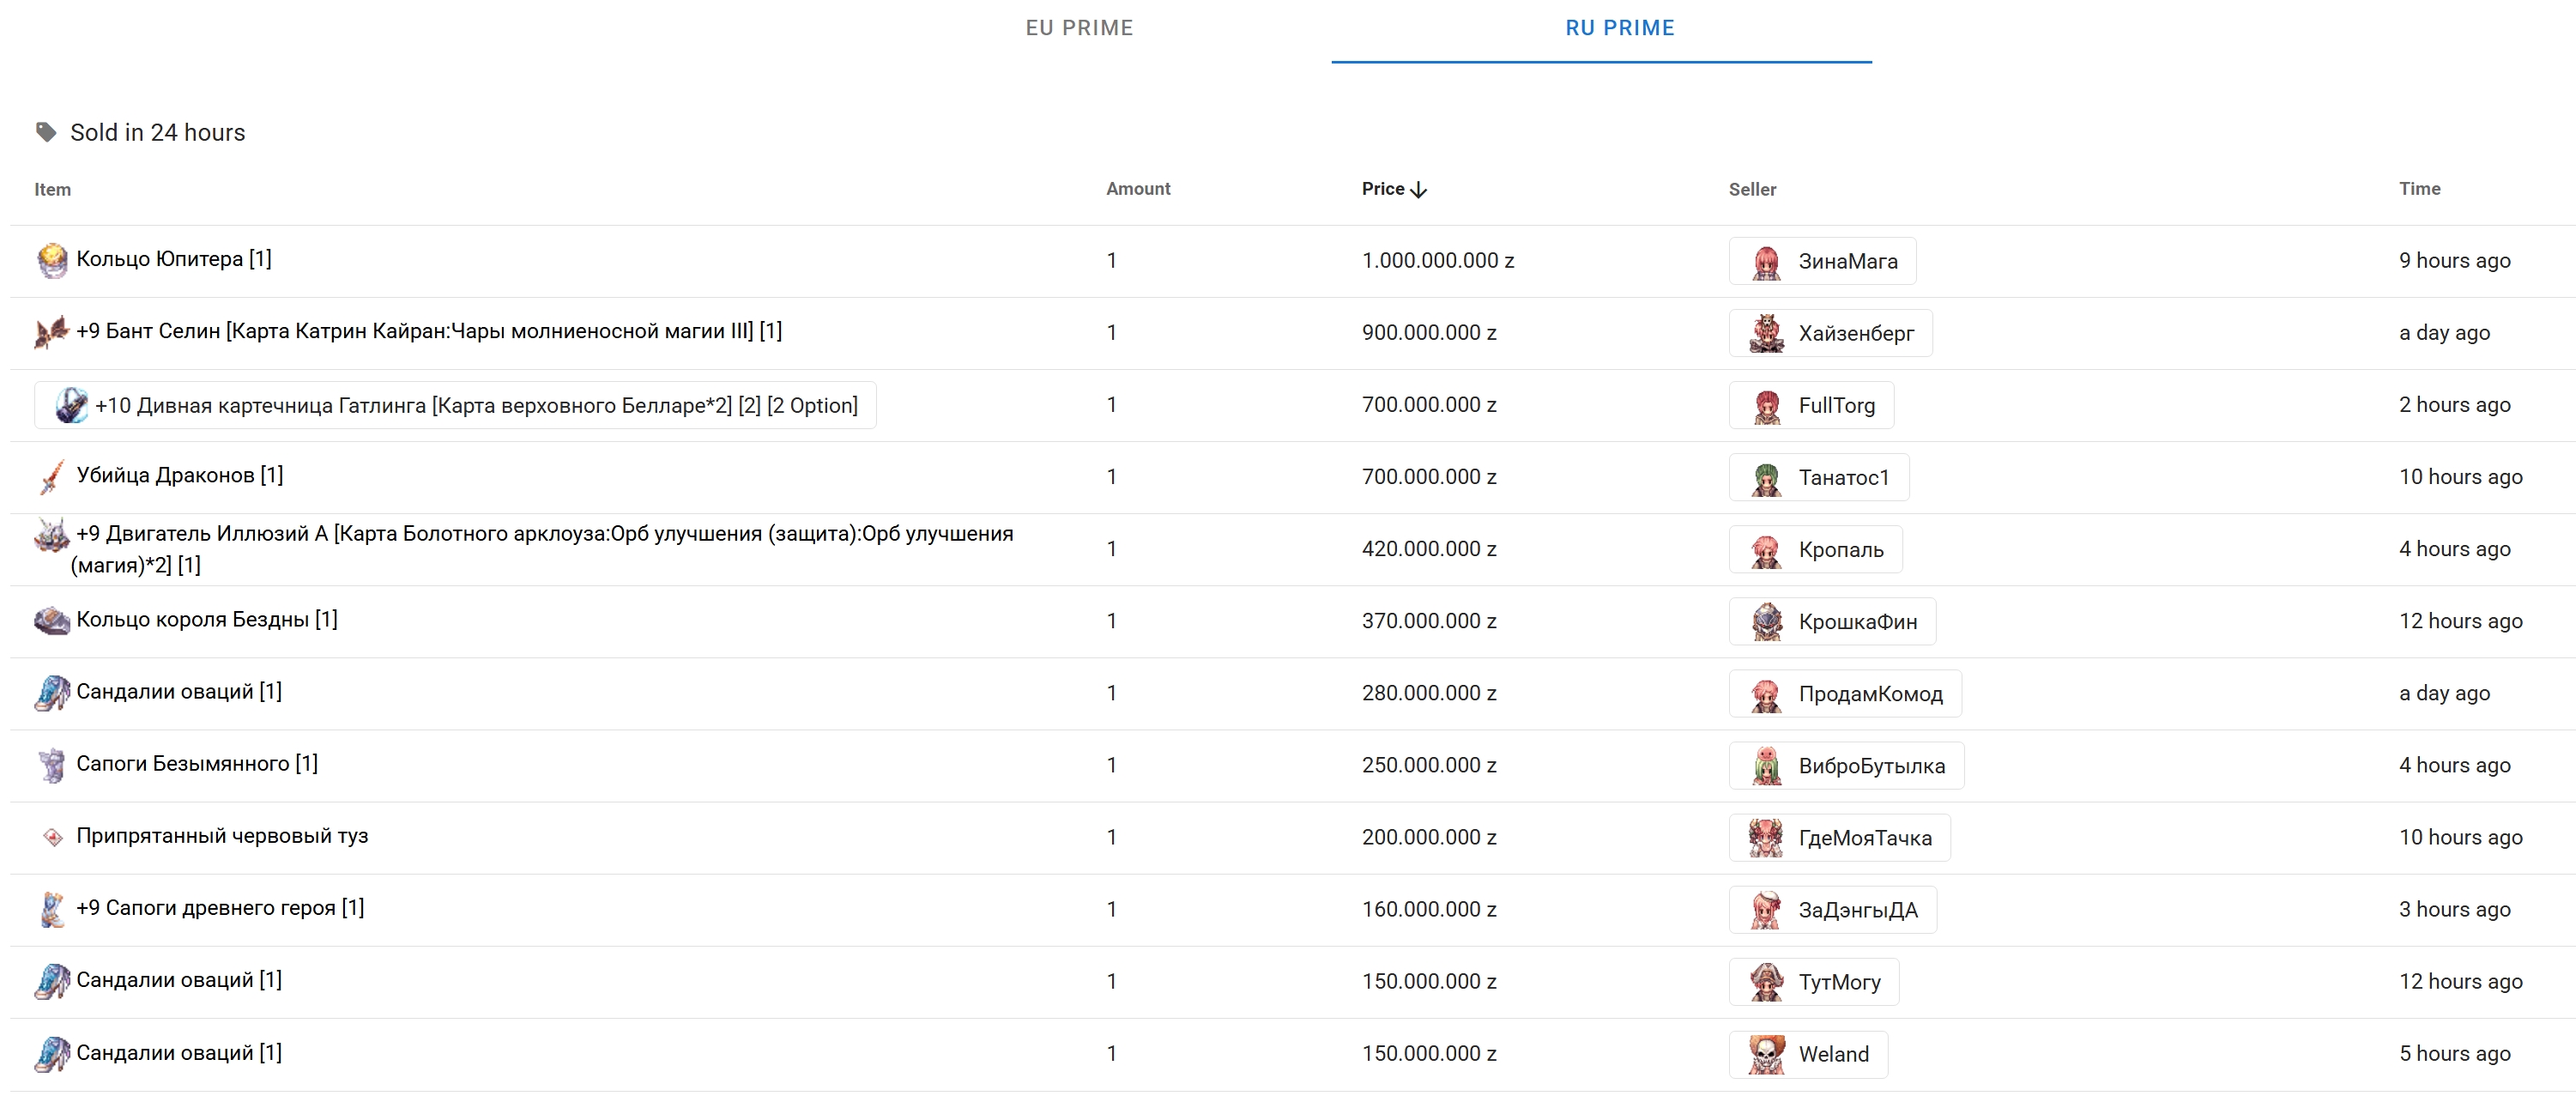Click the Price sort arrow icon
Viewport: 2576px width, 1096px height.
1418,190
